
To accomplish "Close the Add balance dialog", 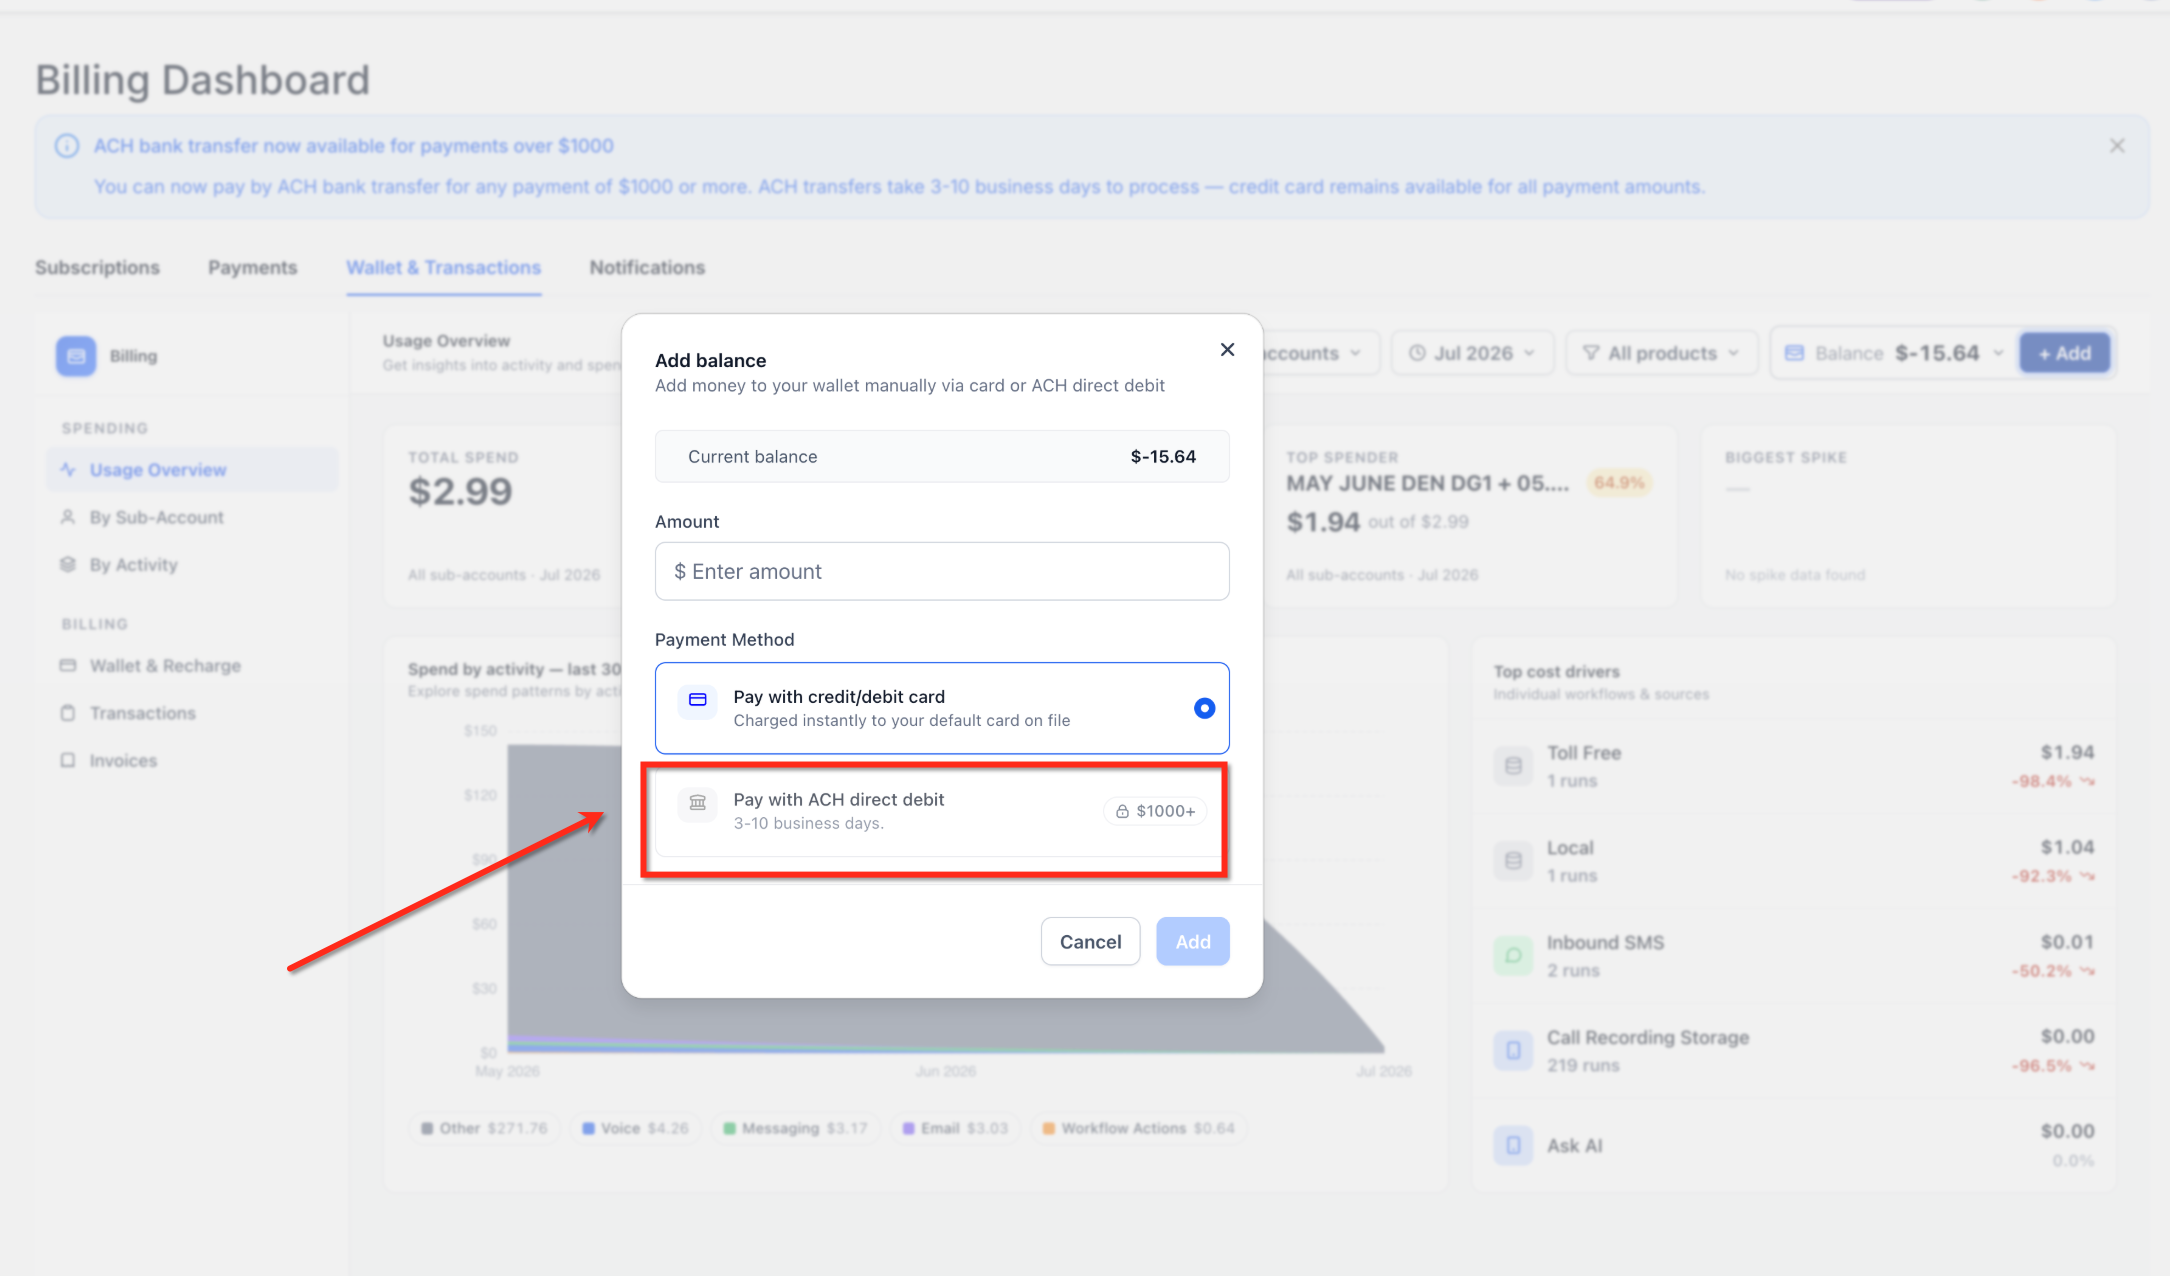I will coord(1227,349).
